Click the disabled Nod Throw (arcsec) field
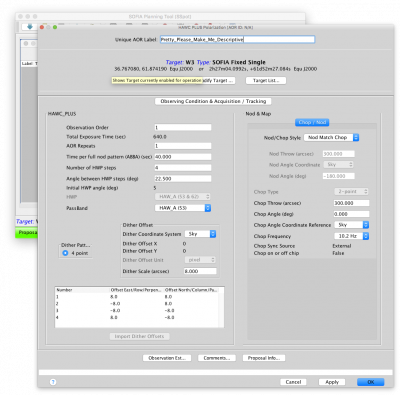This screenshot has width=400, height=395. click(x=339, y=154)
